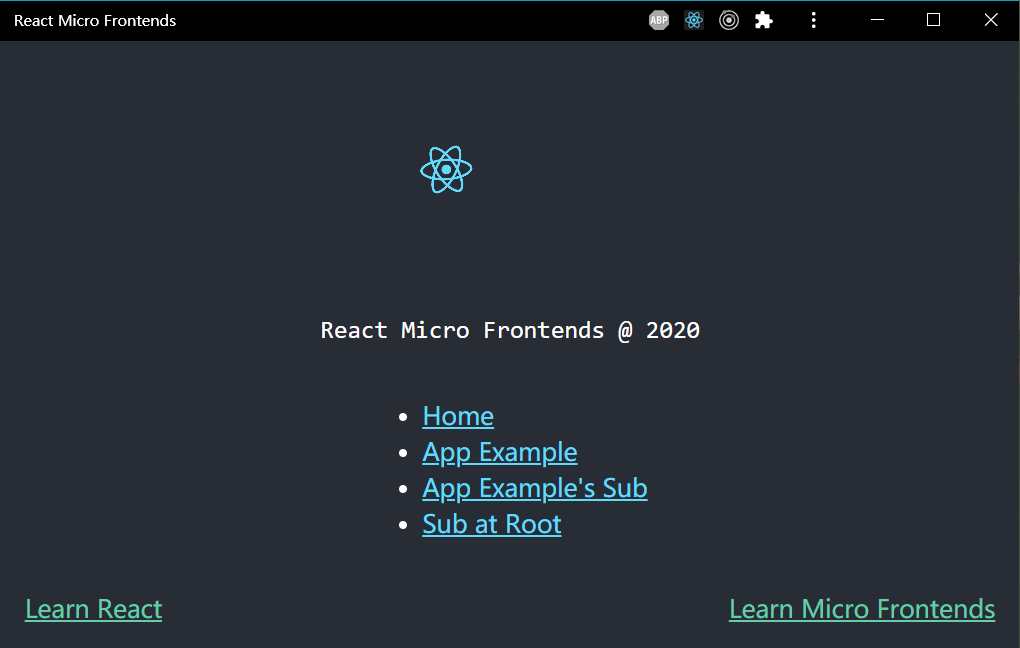Click the React atom logo
This screenshot has width=1020, height=648.
(446, 169)
